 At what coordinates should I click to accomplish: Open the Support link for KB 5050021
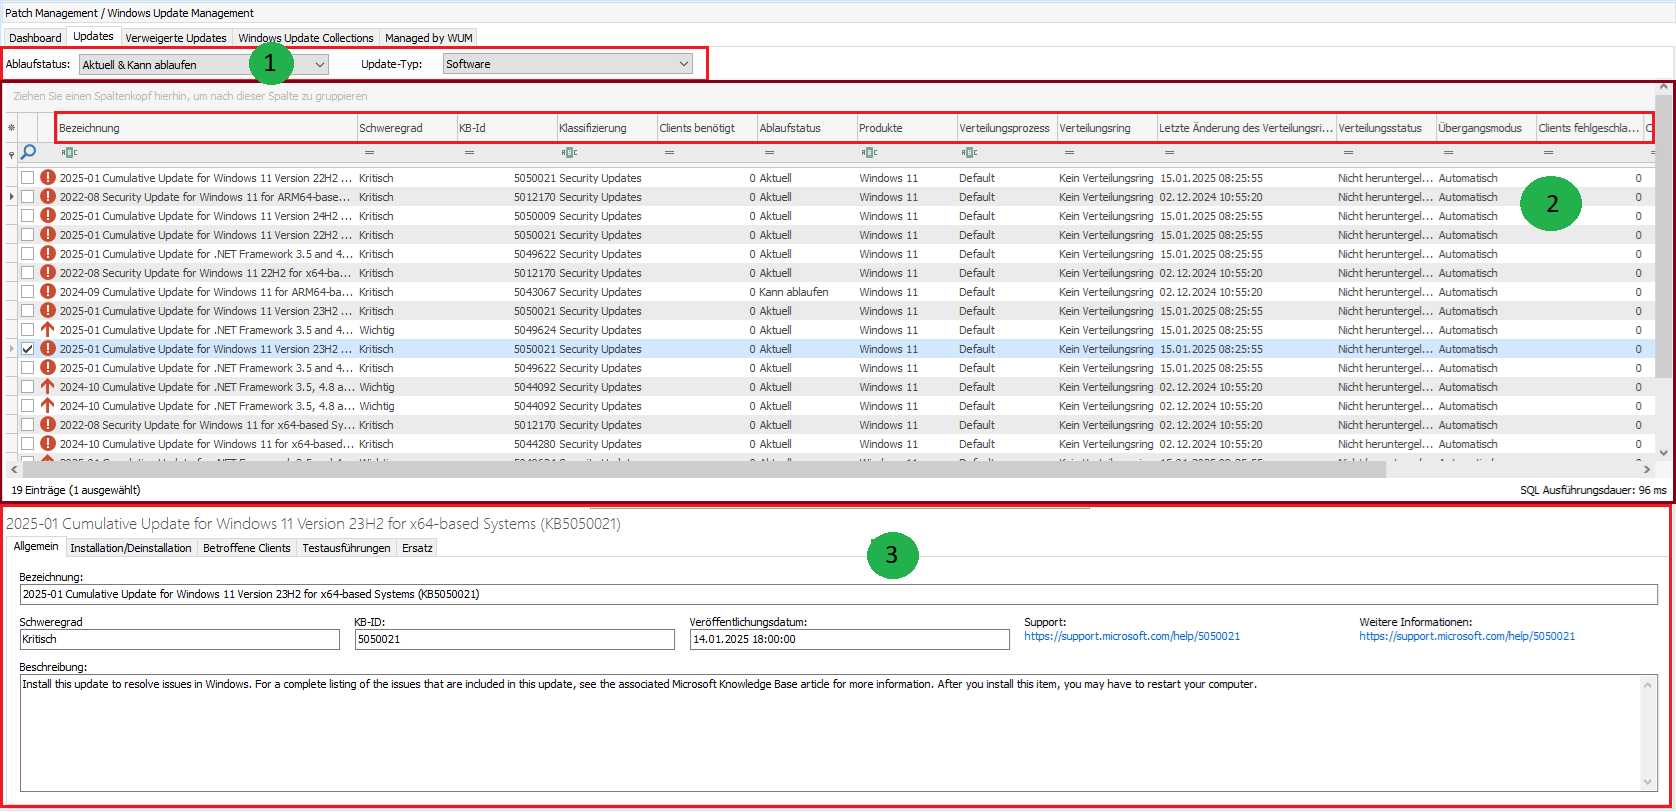coord(1131,636)
